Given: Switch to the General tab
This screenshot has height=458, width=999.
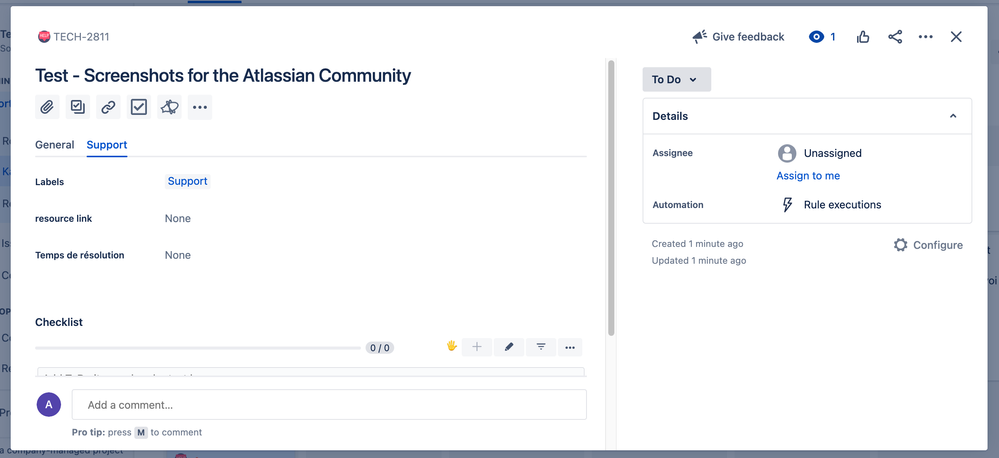Looking at the screenshot, I should tap(55, 145).
